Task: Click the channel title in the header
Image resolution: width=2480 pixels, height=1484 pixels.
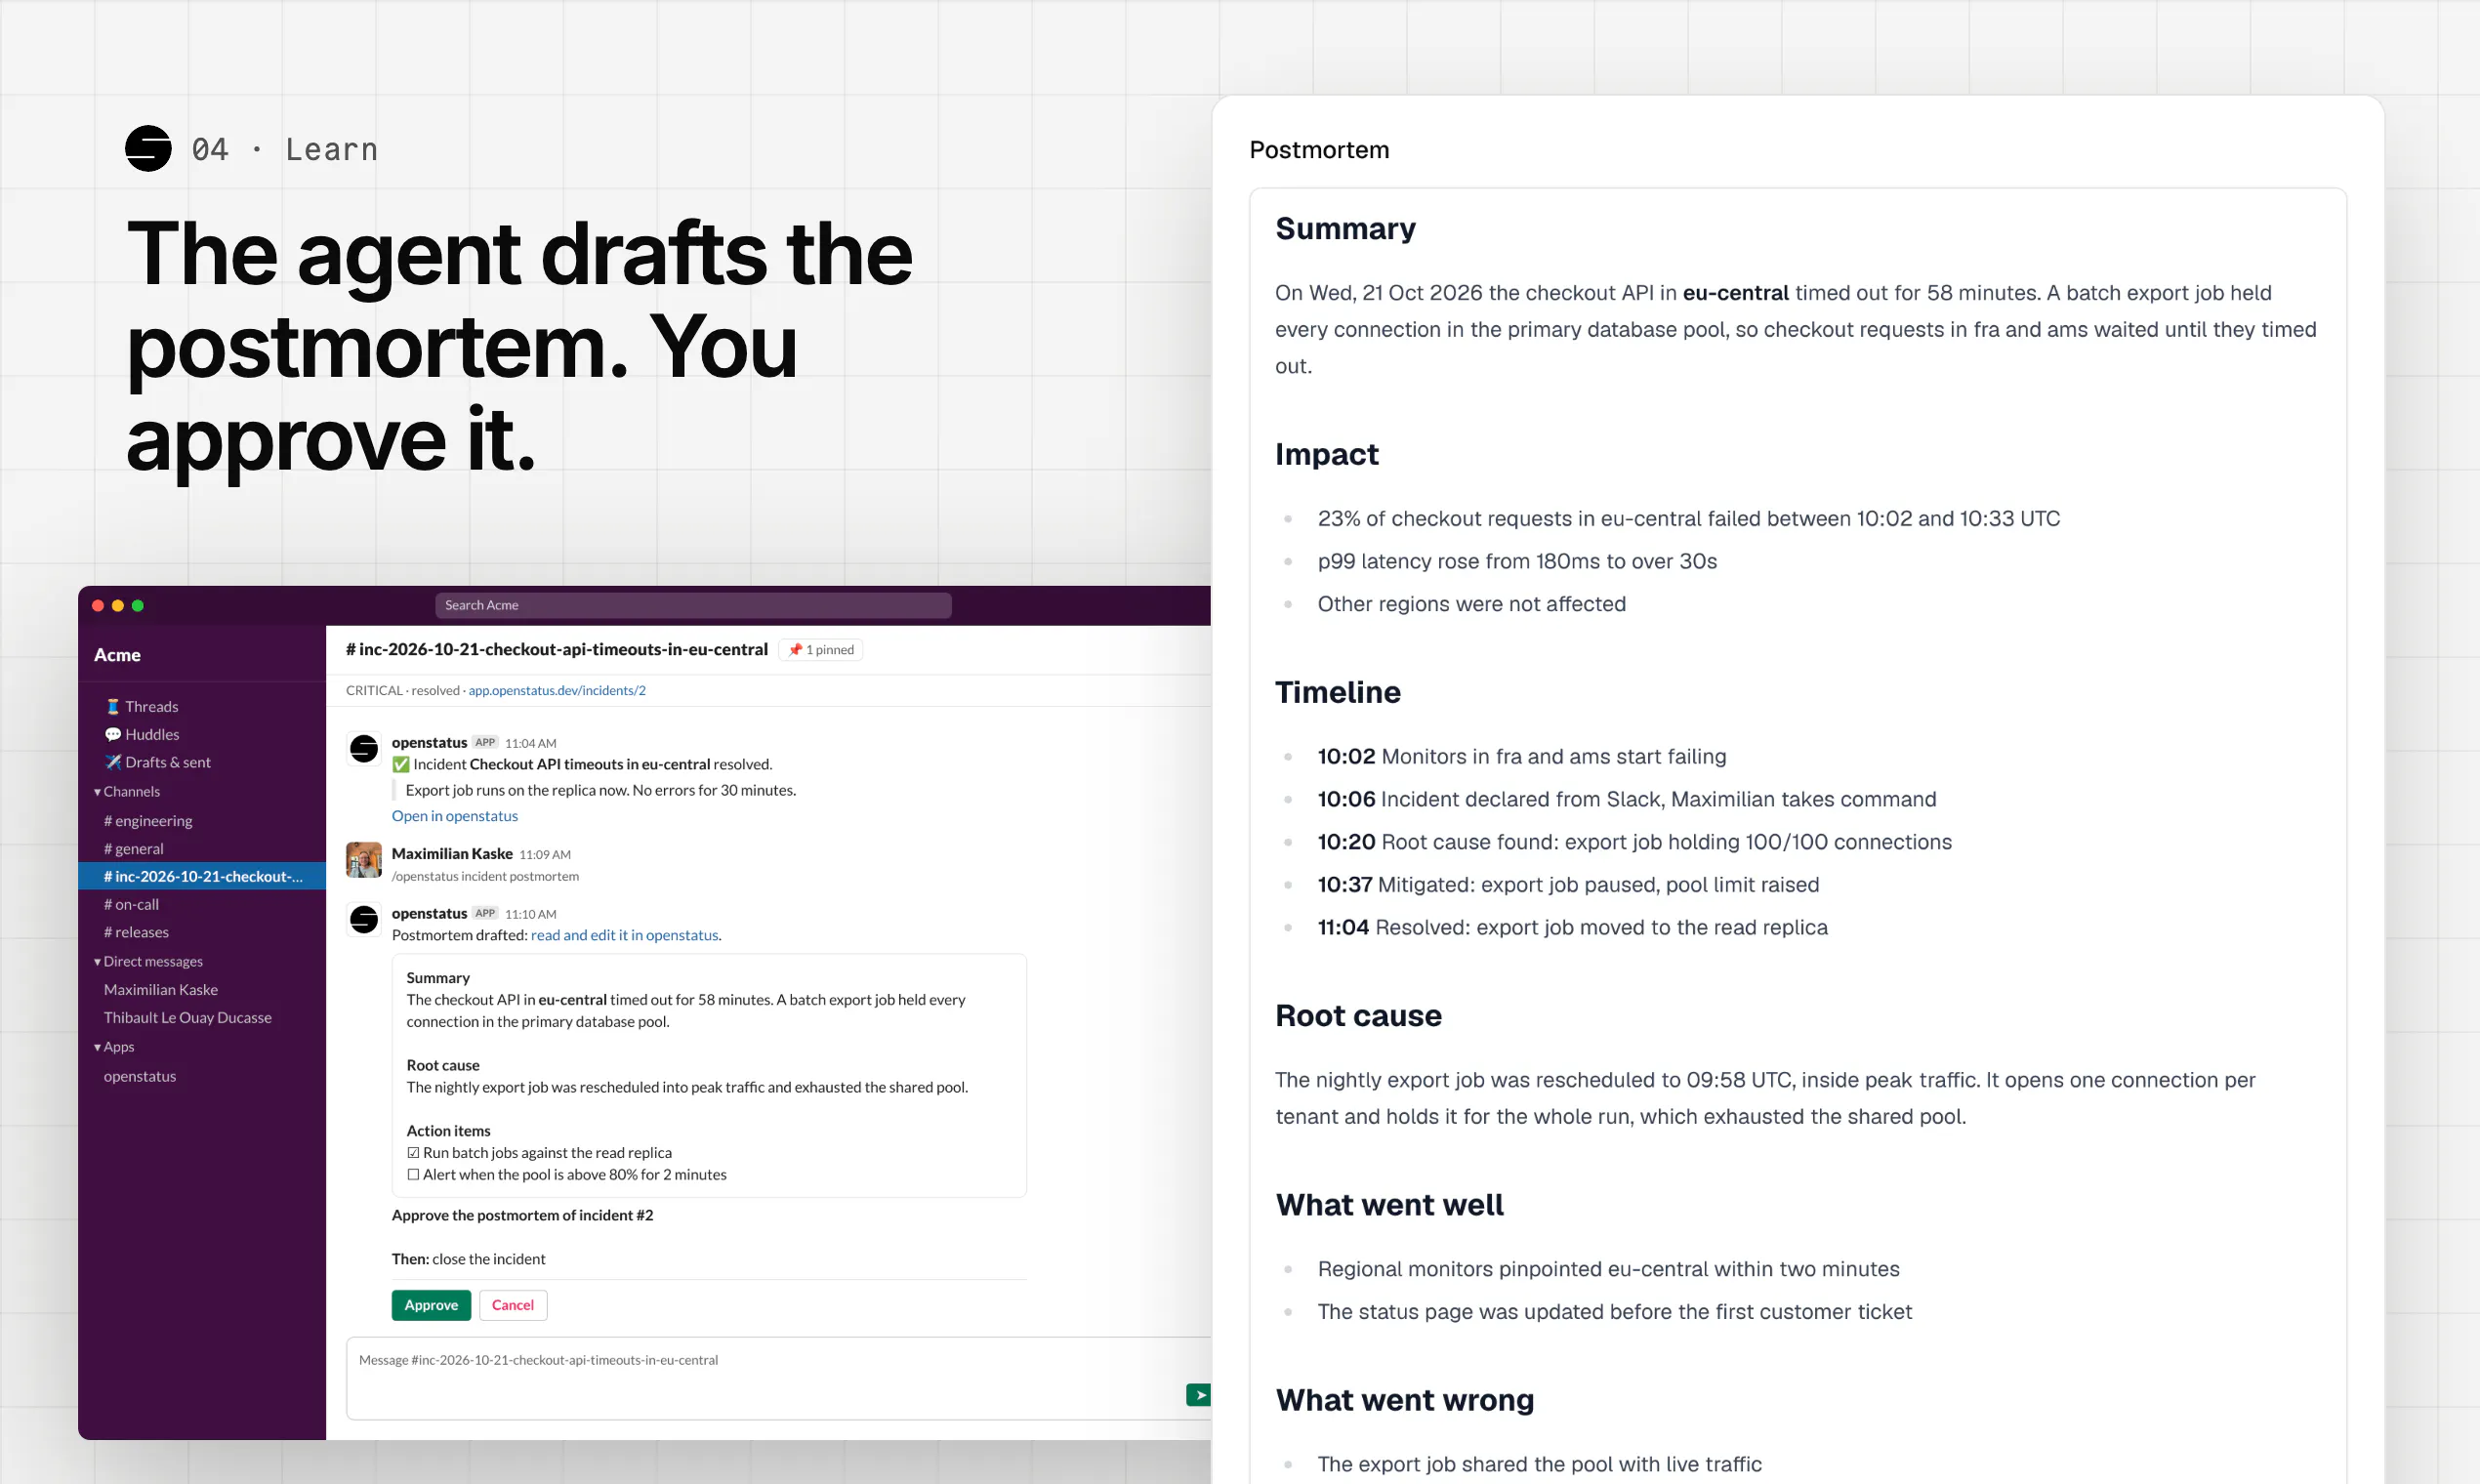Action: point(557,650)
